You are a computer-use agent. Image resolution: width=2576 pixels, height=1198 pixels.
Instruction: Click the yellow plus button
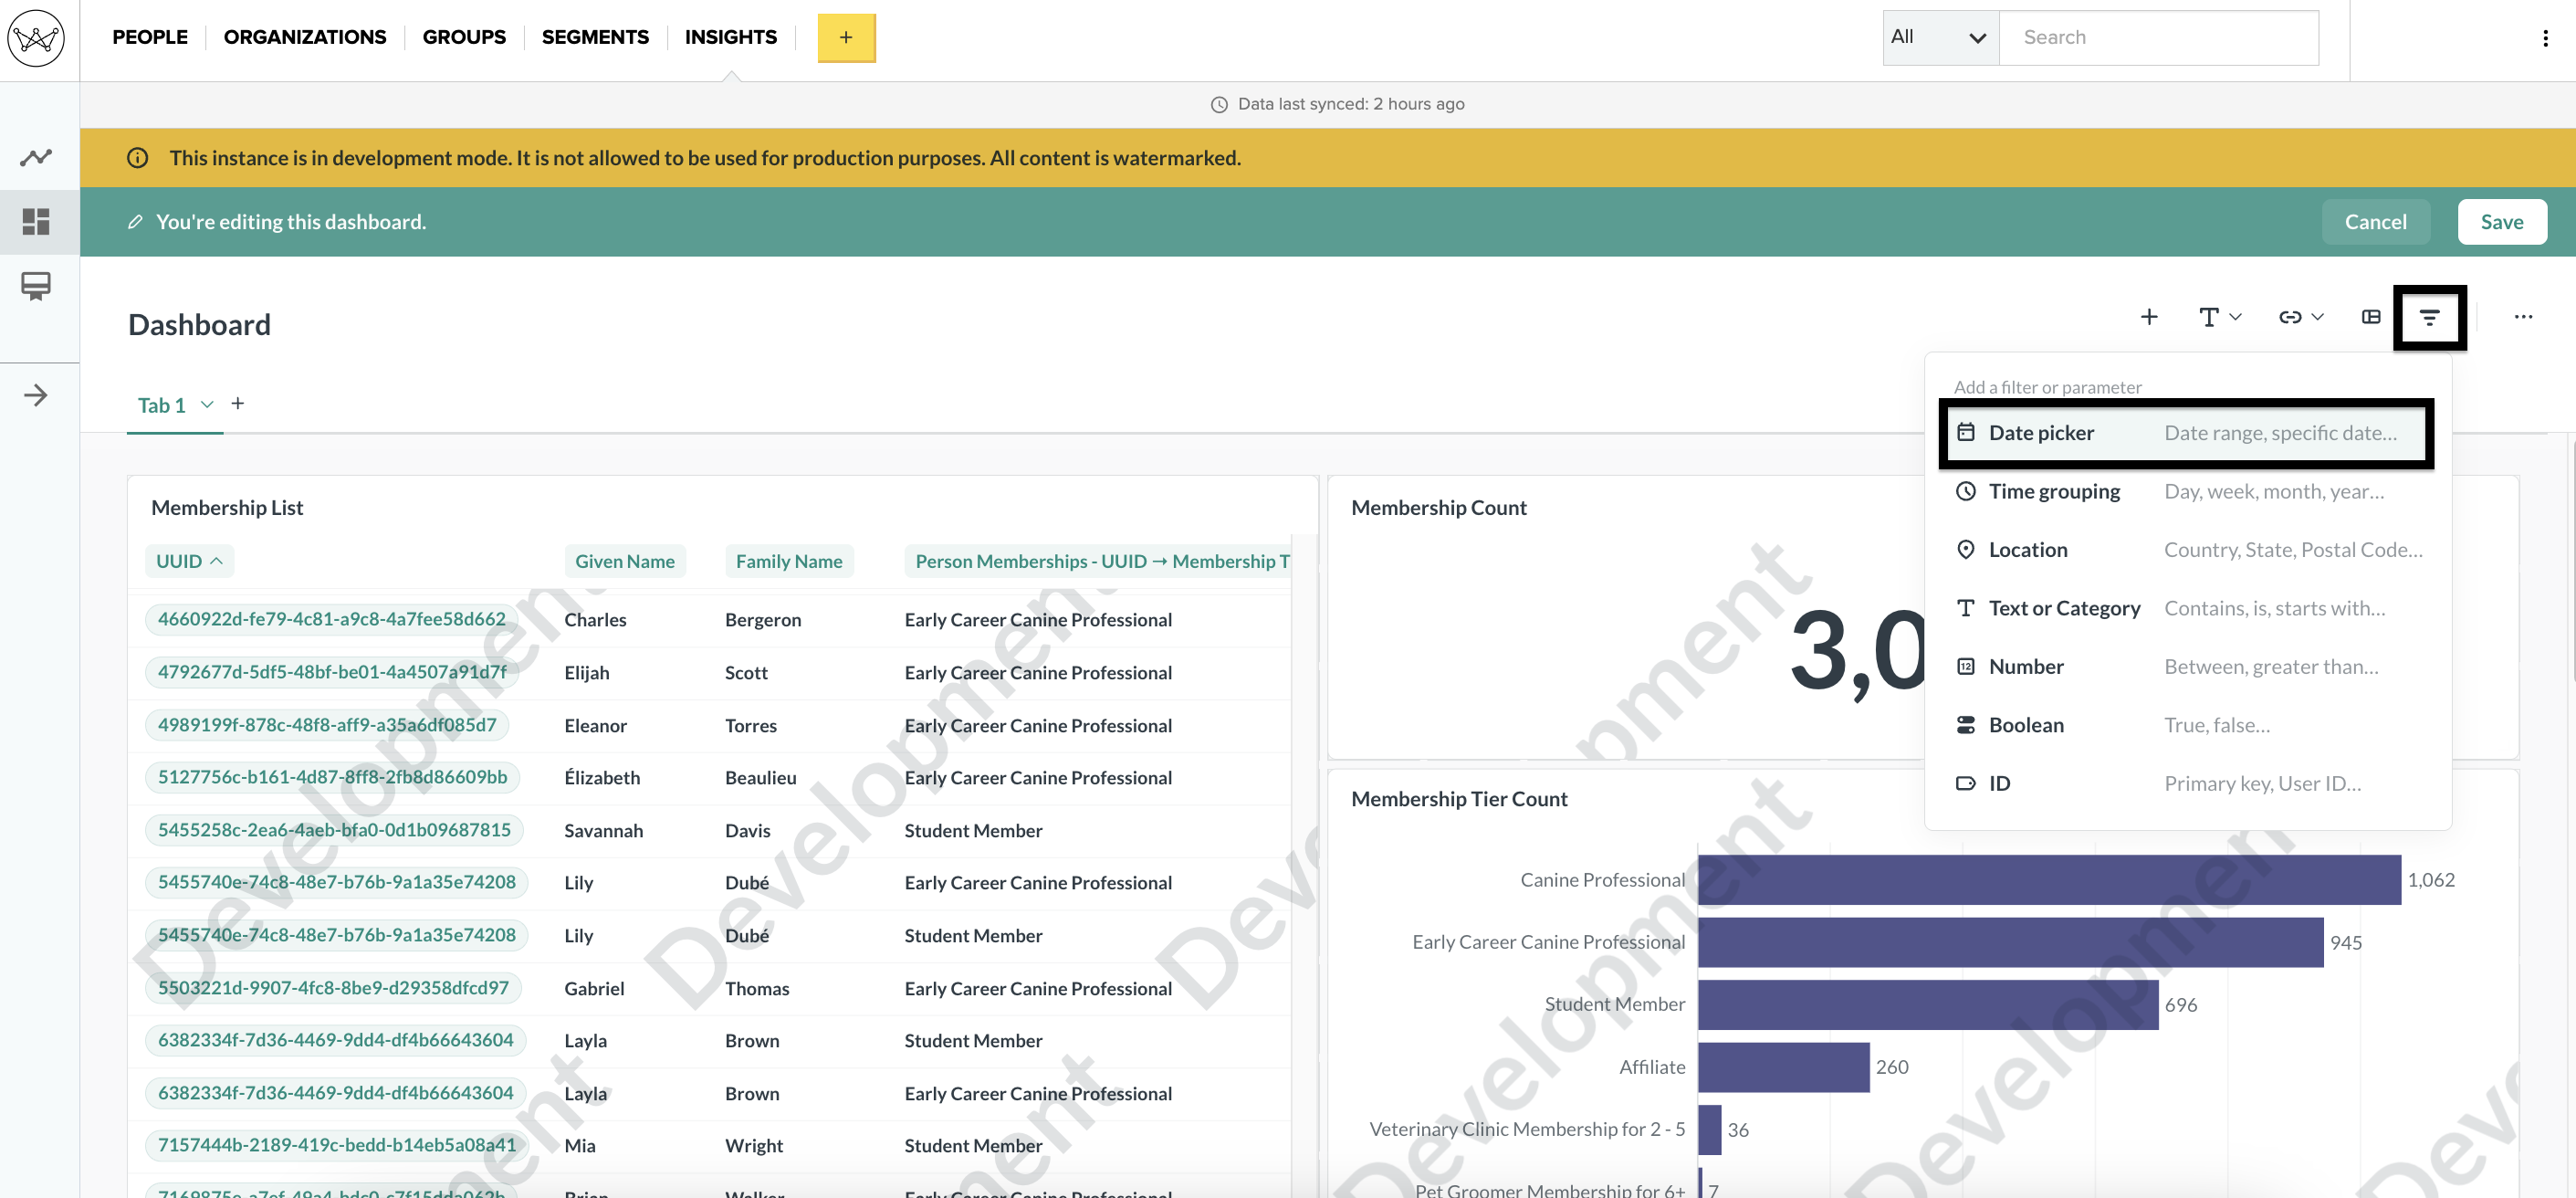846,38
